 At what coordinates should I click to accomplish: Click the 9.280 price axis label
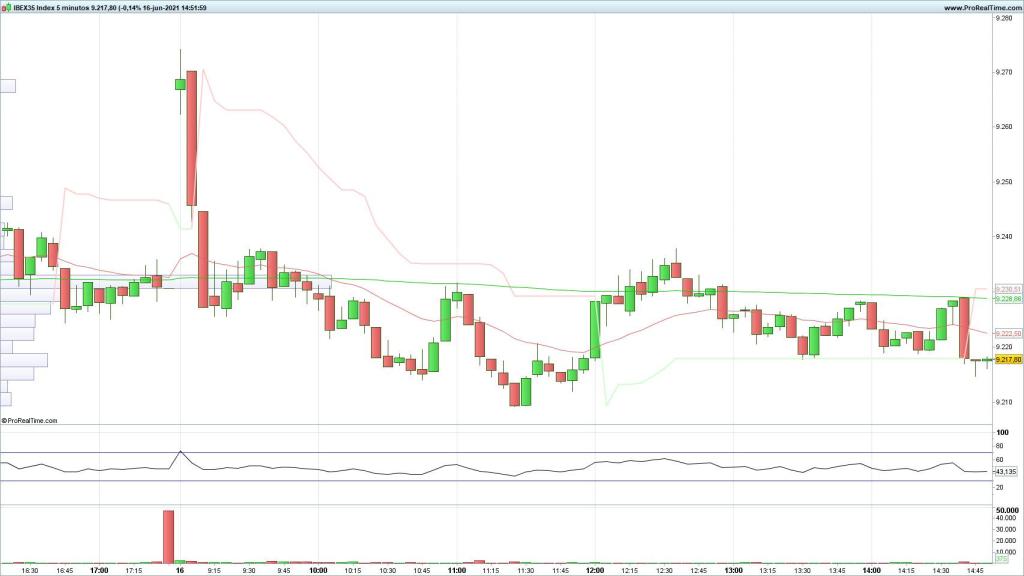point(1004,18)
